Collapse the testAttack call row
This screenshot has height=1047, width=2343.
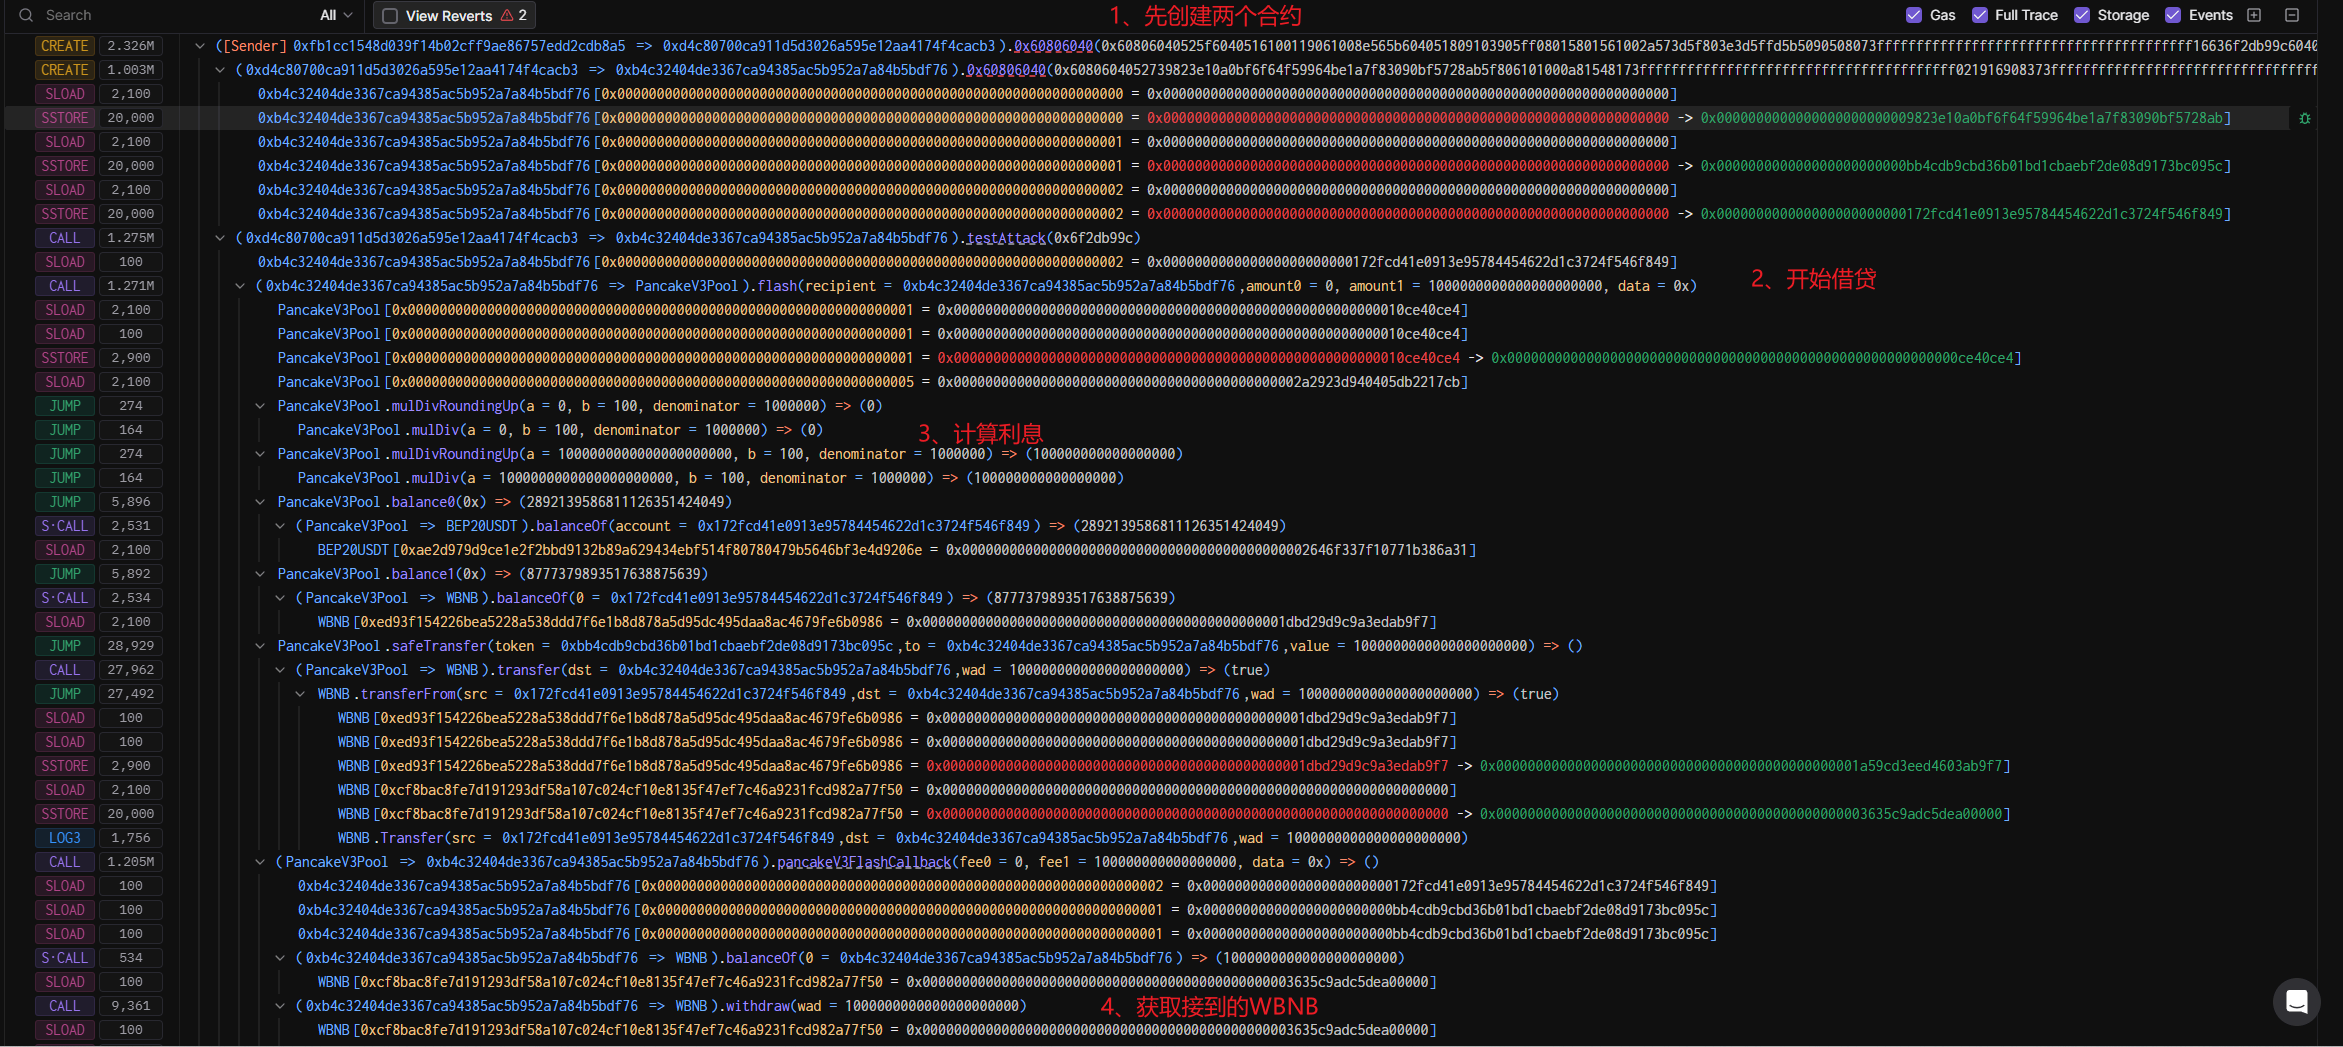point(220,238)
